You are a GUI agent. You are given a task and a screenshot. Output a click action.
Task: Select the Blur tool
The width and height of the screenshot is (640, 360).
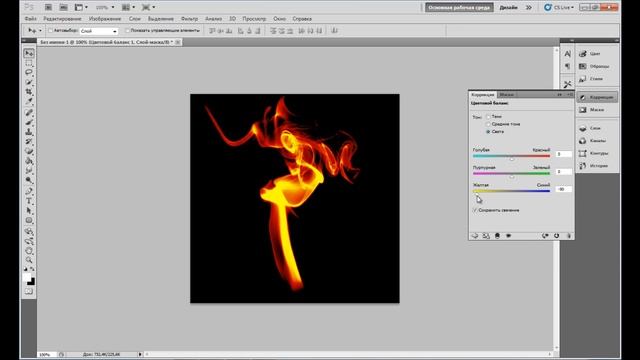coord(29,171)
